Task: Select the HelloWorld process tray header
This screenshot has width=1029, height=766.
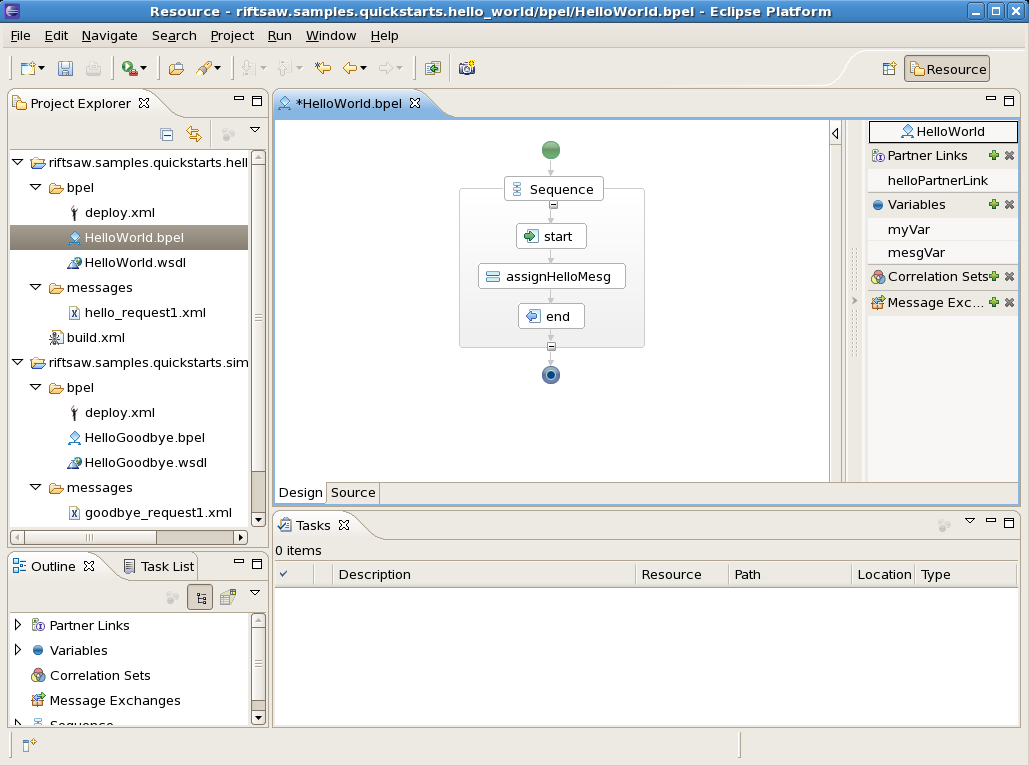Action: (943, 131)
